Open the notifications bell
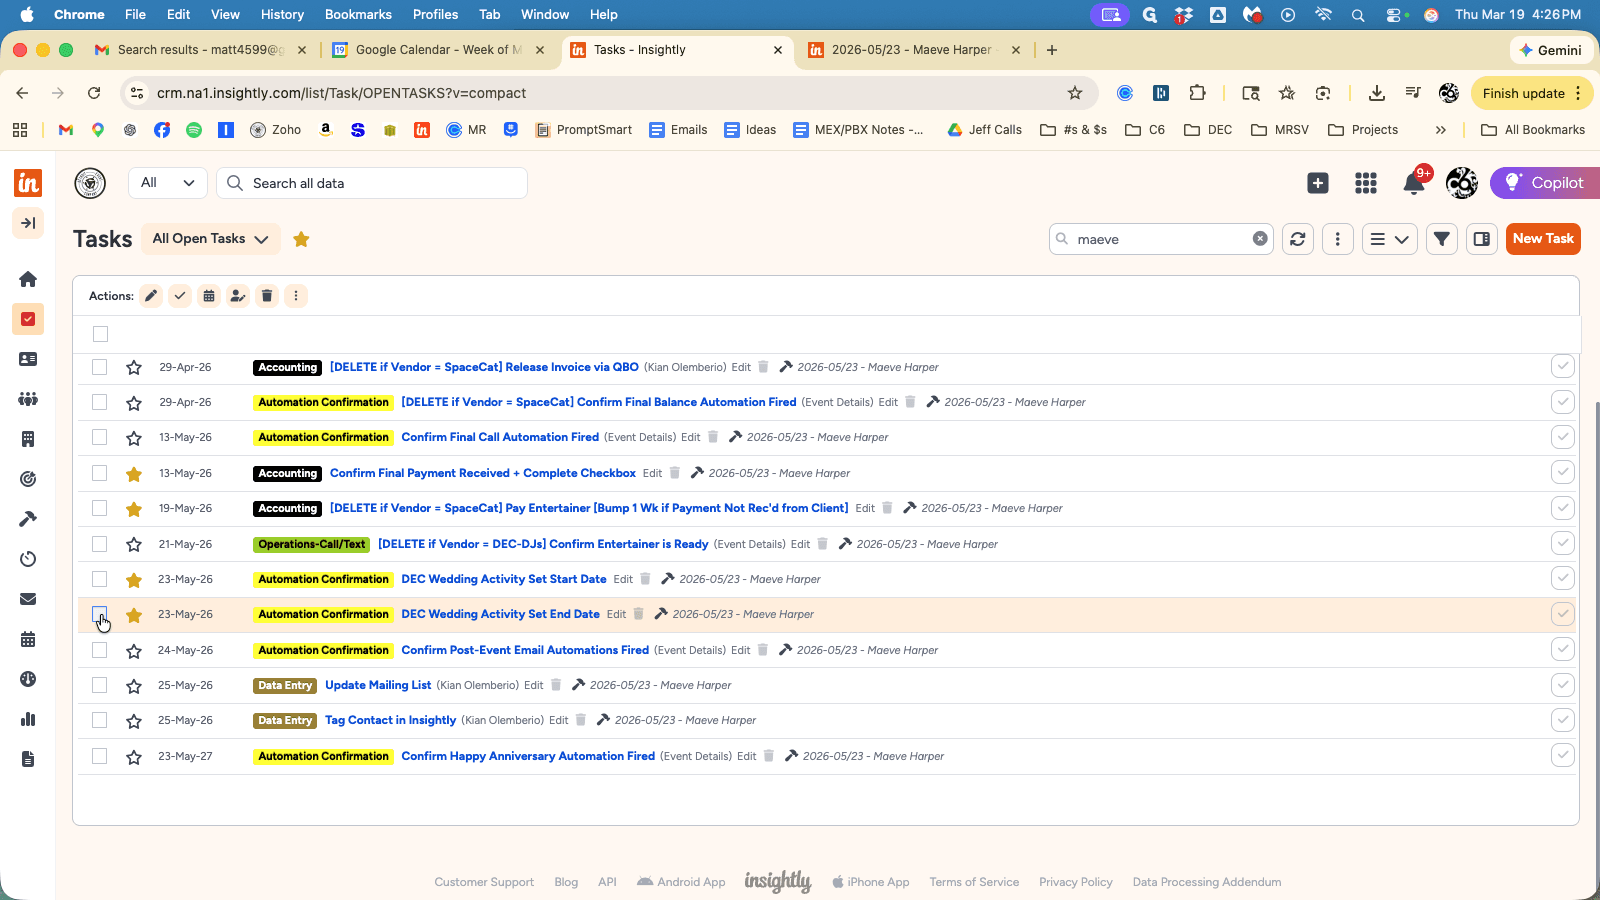 1414,183
